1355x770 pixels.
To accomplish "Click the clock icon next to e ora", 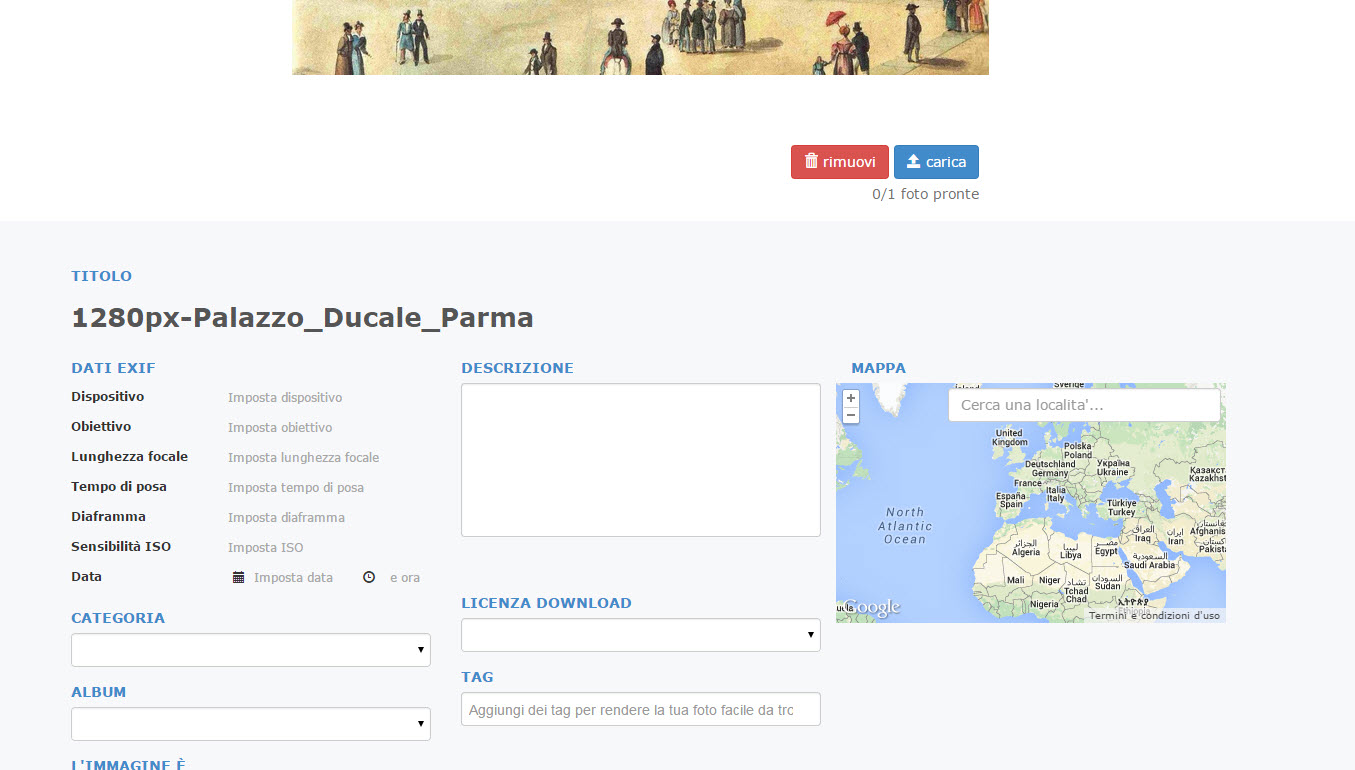I will 369,577.
